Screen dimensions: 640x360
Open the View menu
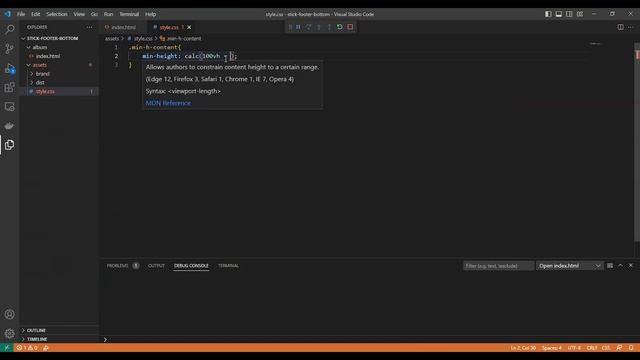click(79, 14)
